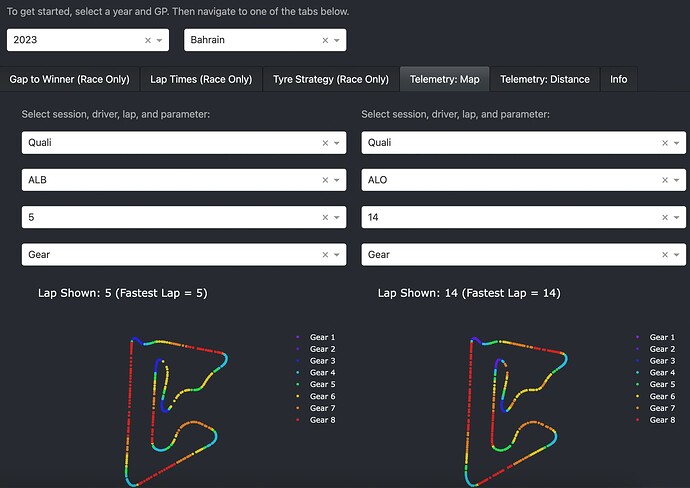Toggle Gear 5 in right legend
The height and width of the screenshot is (488, 690).
656,384
